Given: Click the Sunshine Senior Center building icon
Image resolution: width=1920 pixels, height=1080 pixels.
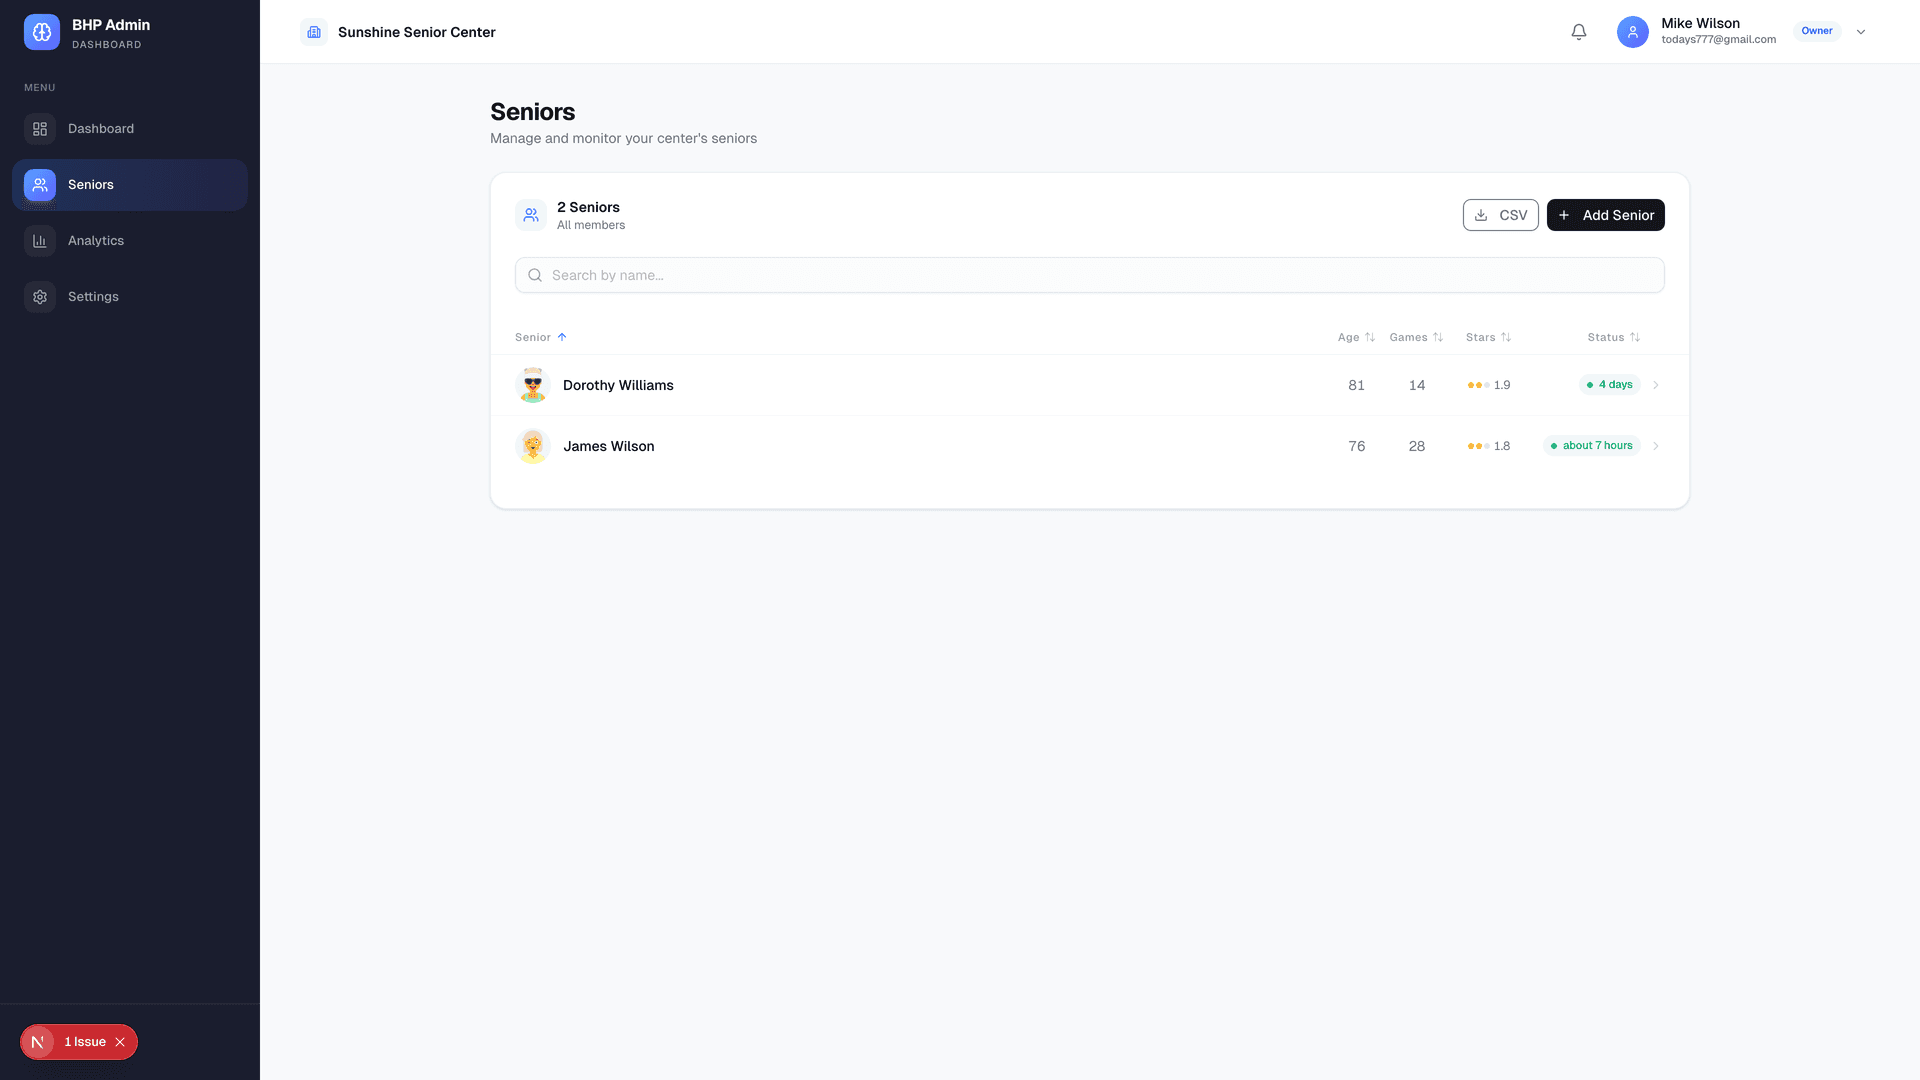Looking at the screenshot, I should pyautogui.click(x=314, y=31).
